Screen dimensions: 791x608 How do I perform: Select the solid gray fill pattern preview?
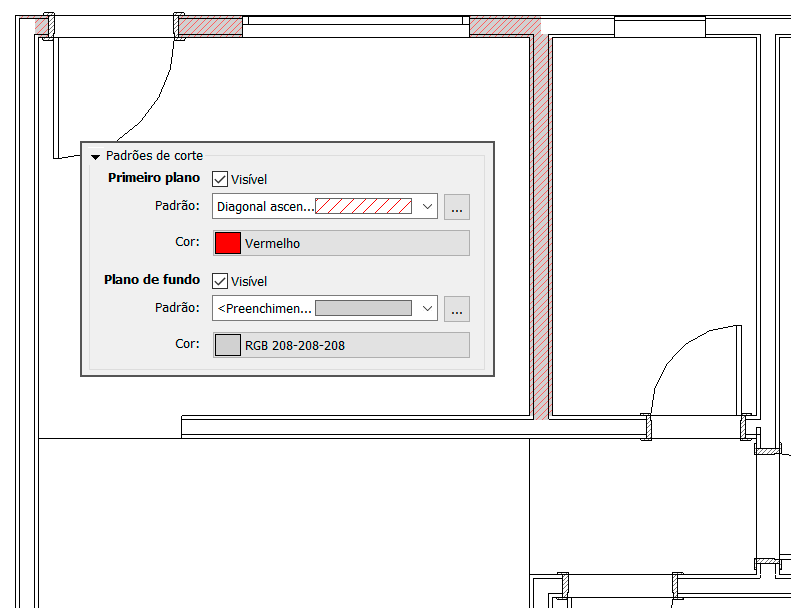point(363,309)
